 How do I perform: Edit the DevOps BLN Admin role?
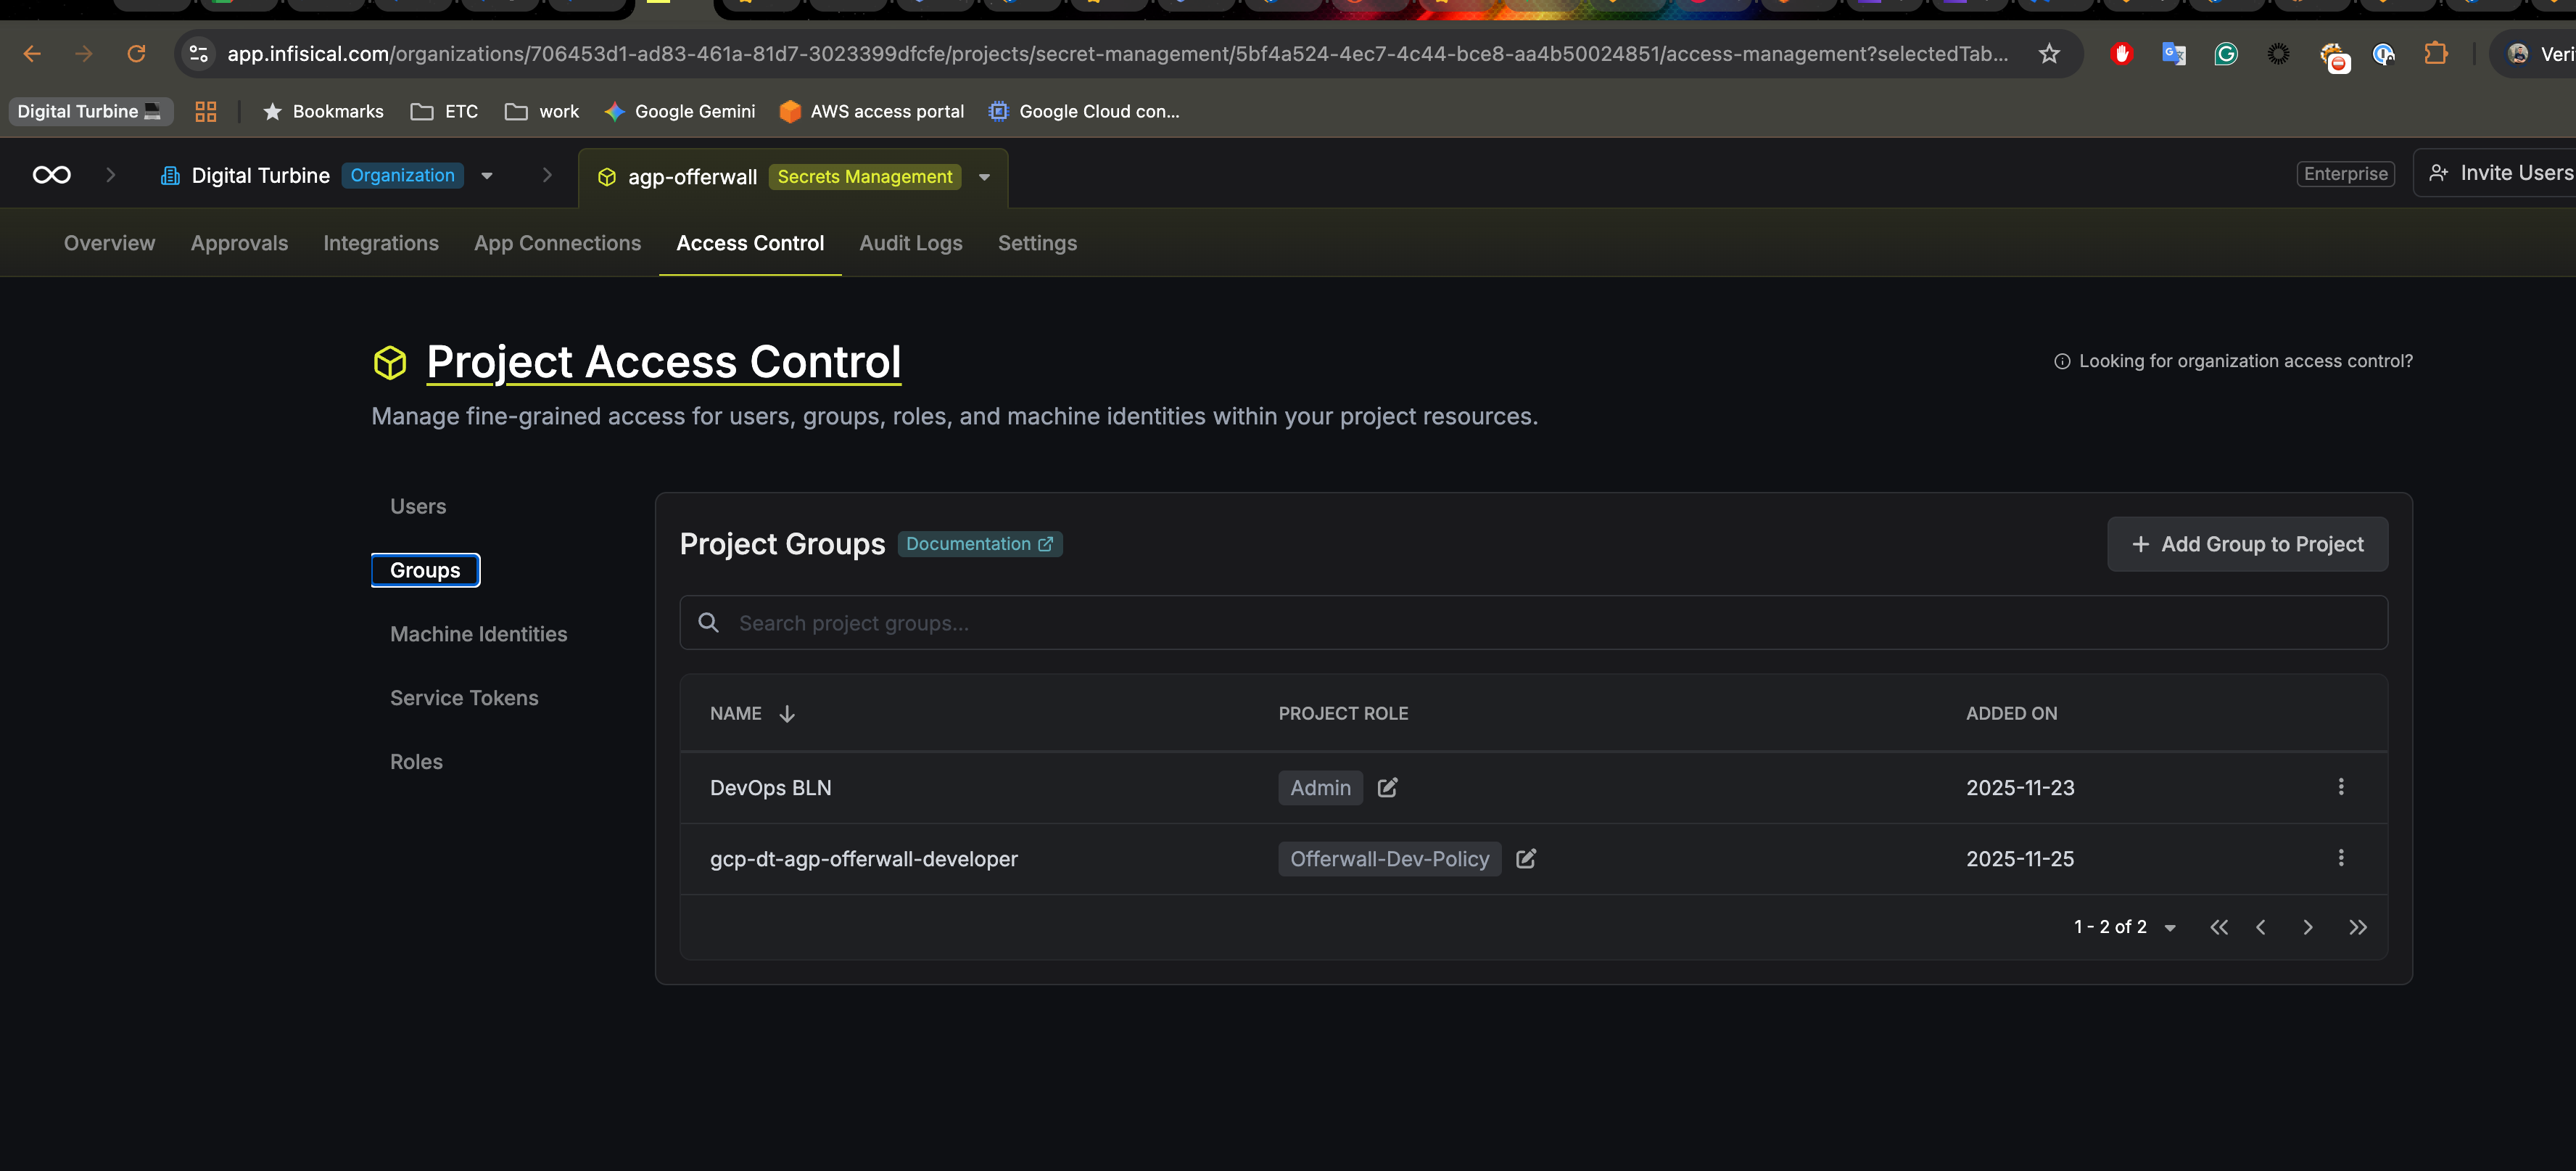coord(1387,788)
